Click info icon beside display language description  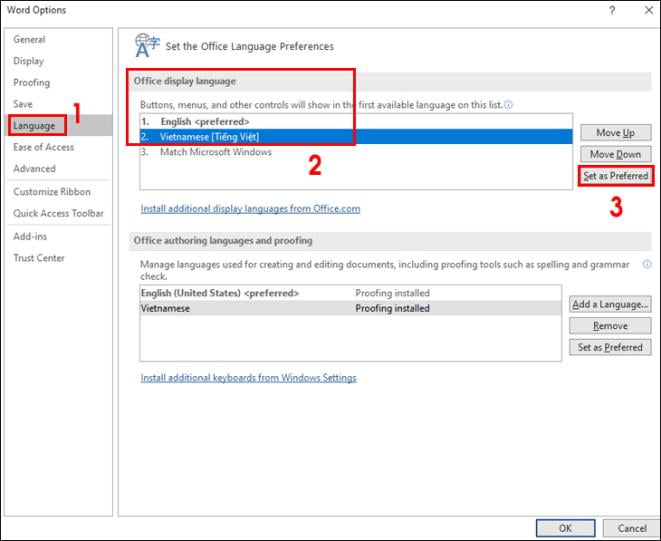point(508,105)
